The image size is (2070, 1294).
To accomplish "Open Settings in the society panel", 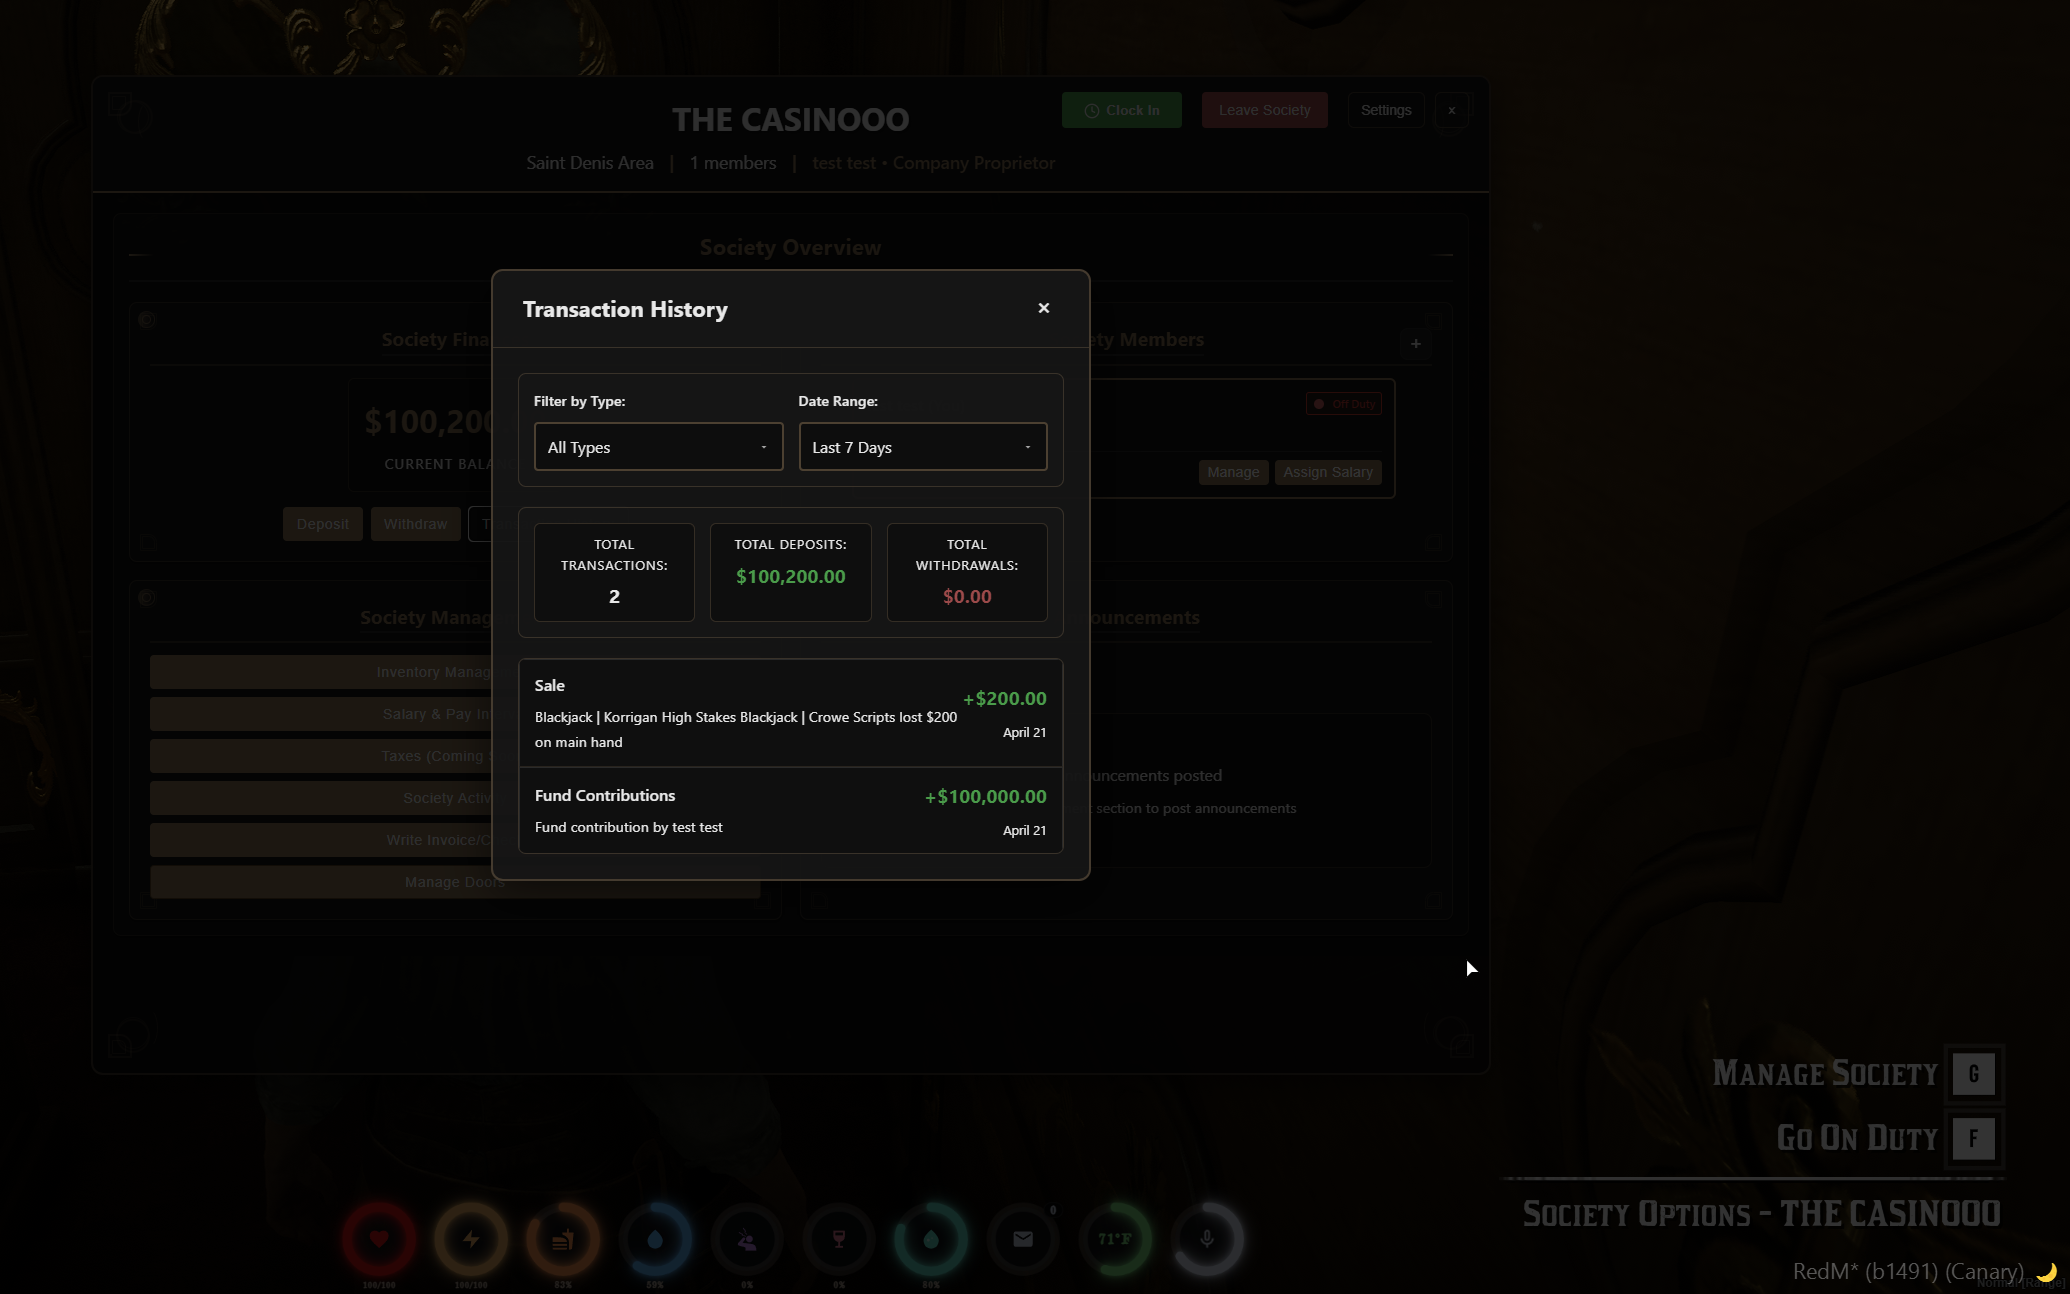I will coord(1385,110).
